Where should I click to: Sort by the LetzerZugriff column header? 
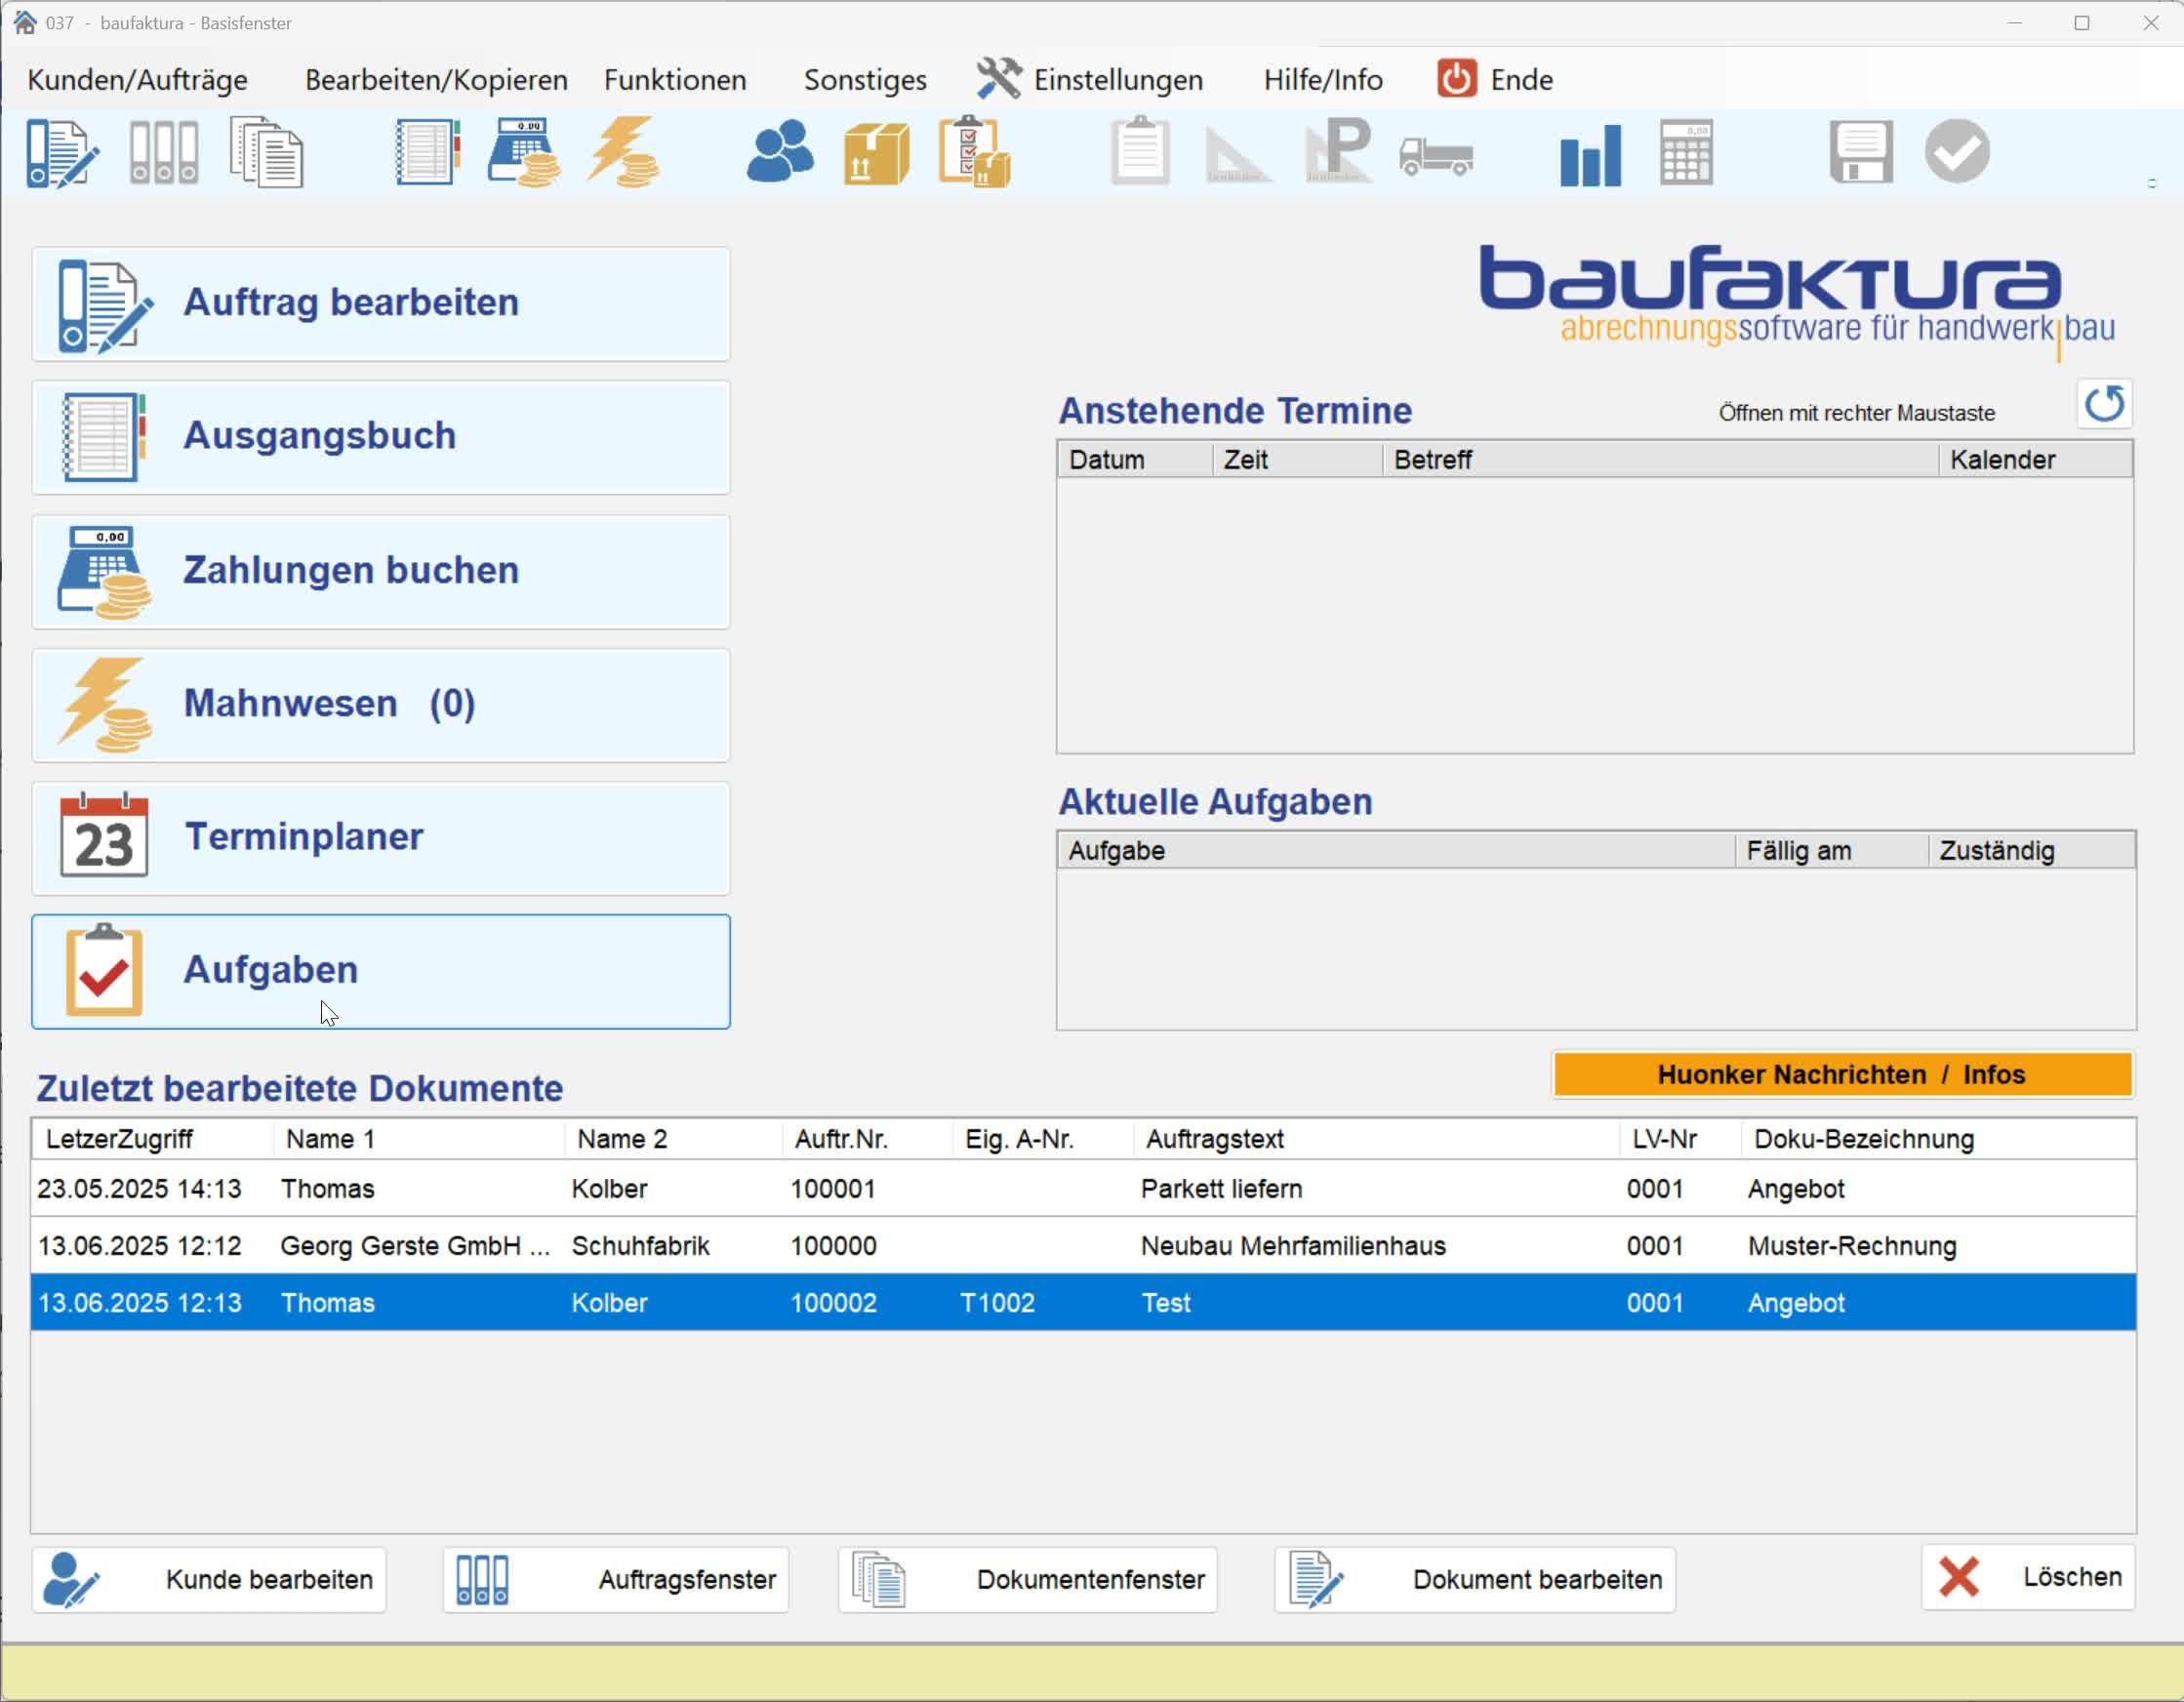120,1139
